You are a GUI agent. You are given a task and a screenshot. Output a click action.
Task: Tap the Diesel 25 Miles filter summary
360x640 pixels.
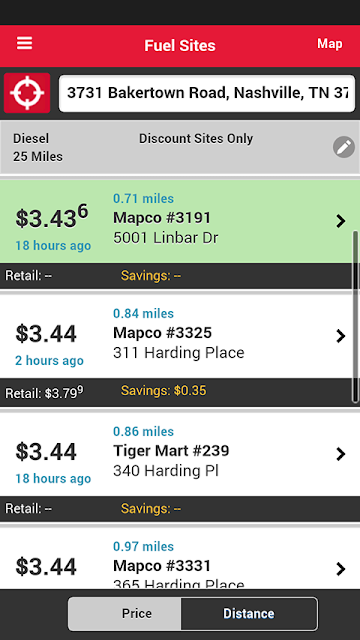pos(38,147)
